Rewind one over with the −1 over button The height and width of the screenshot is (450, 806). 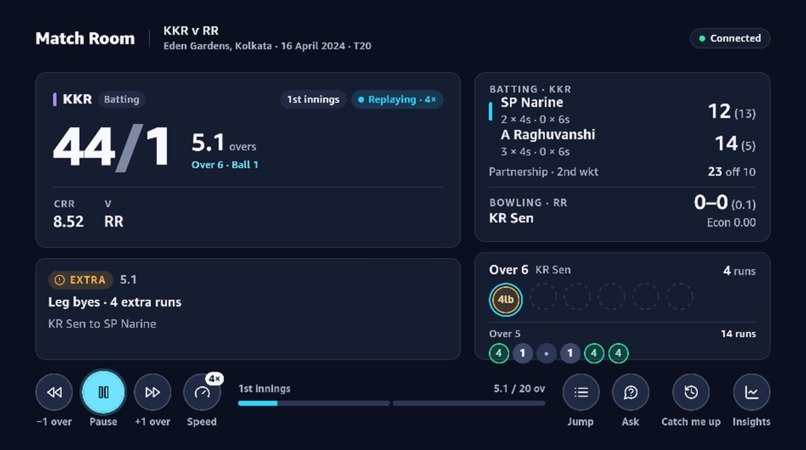[54, 392]
